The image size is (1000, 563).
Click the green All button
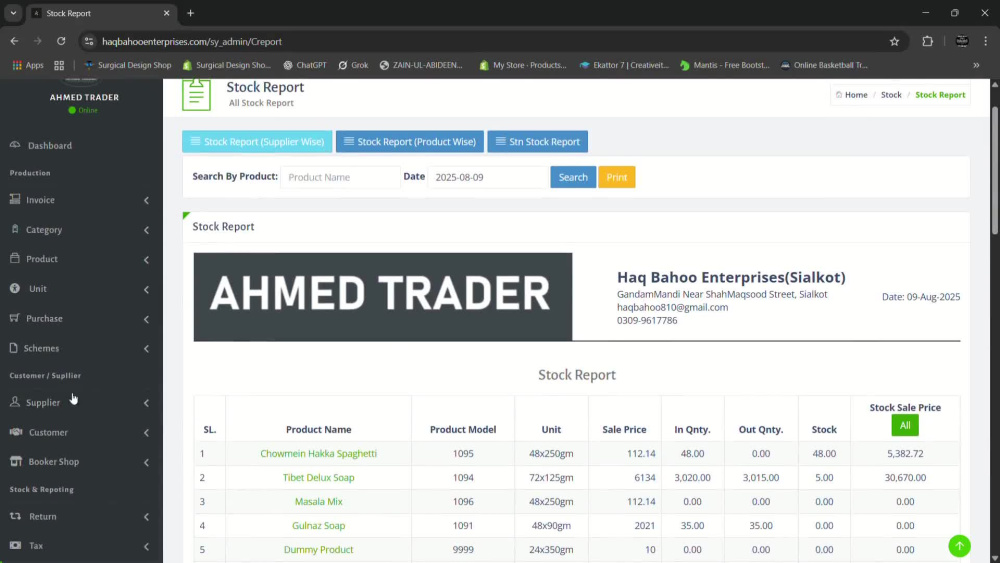(x=904, y=425)
